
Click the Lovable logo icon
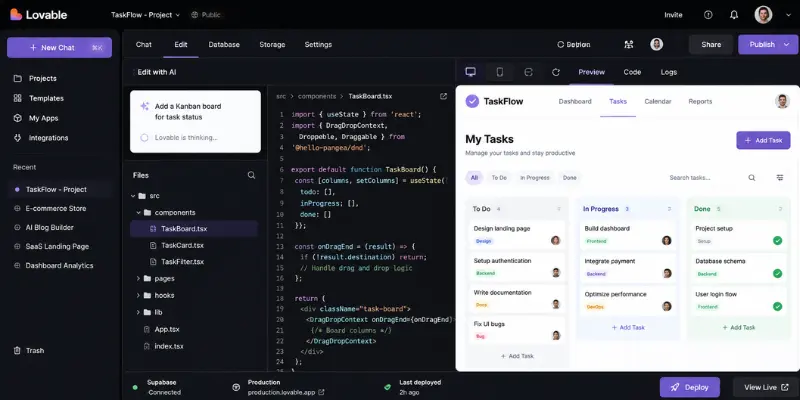click(16, 15)
